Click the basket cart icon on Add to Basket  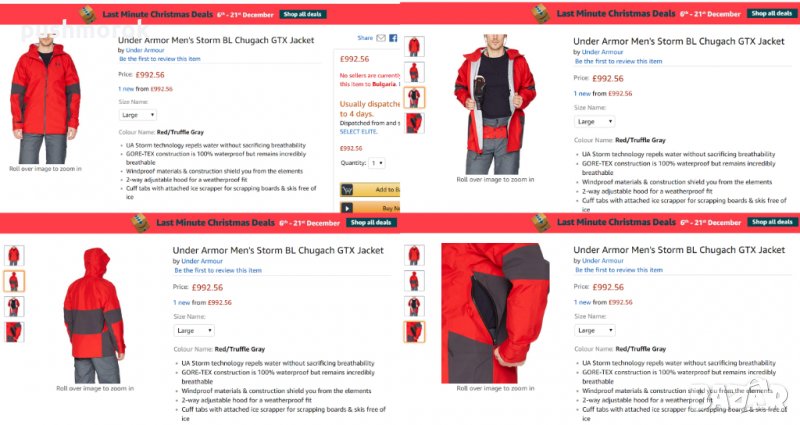(x=347, y=190)
